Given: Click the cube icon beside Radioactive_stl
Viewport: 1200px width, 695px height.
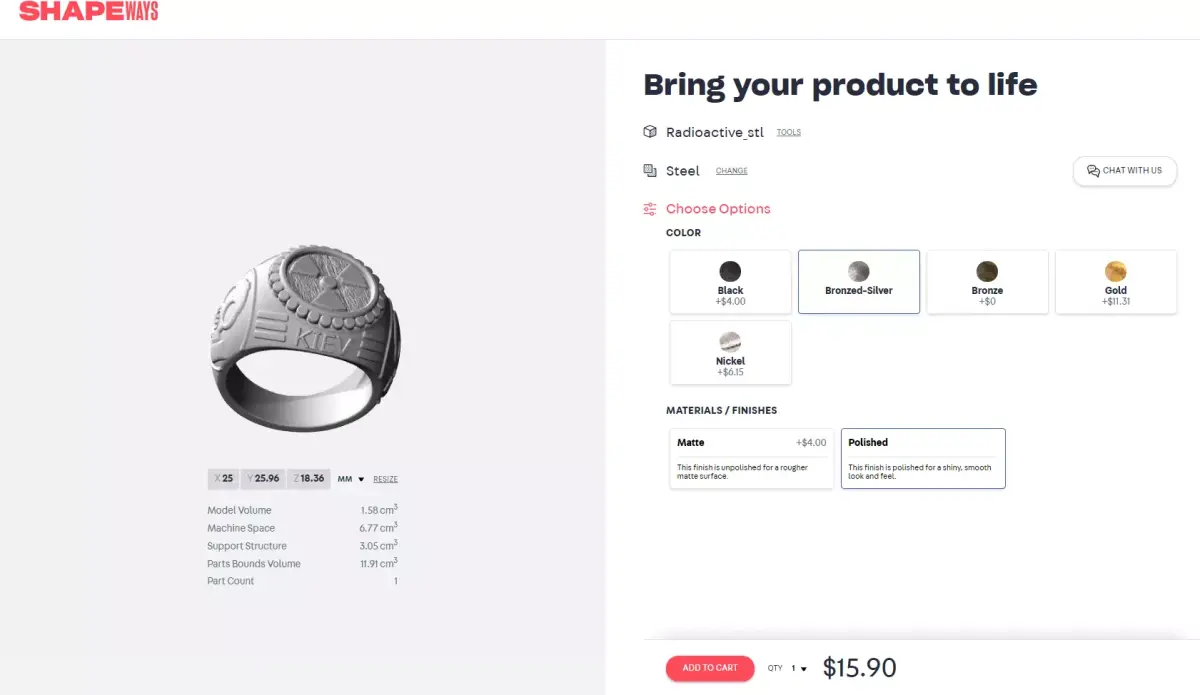Looking at the screenshot, I should point(650,132).
